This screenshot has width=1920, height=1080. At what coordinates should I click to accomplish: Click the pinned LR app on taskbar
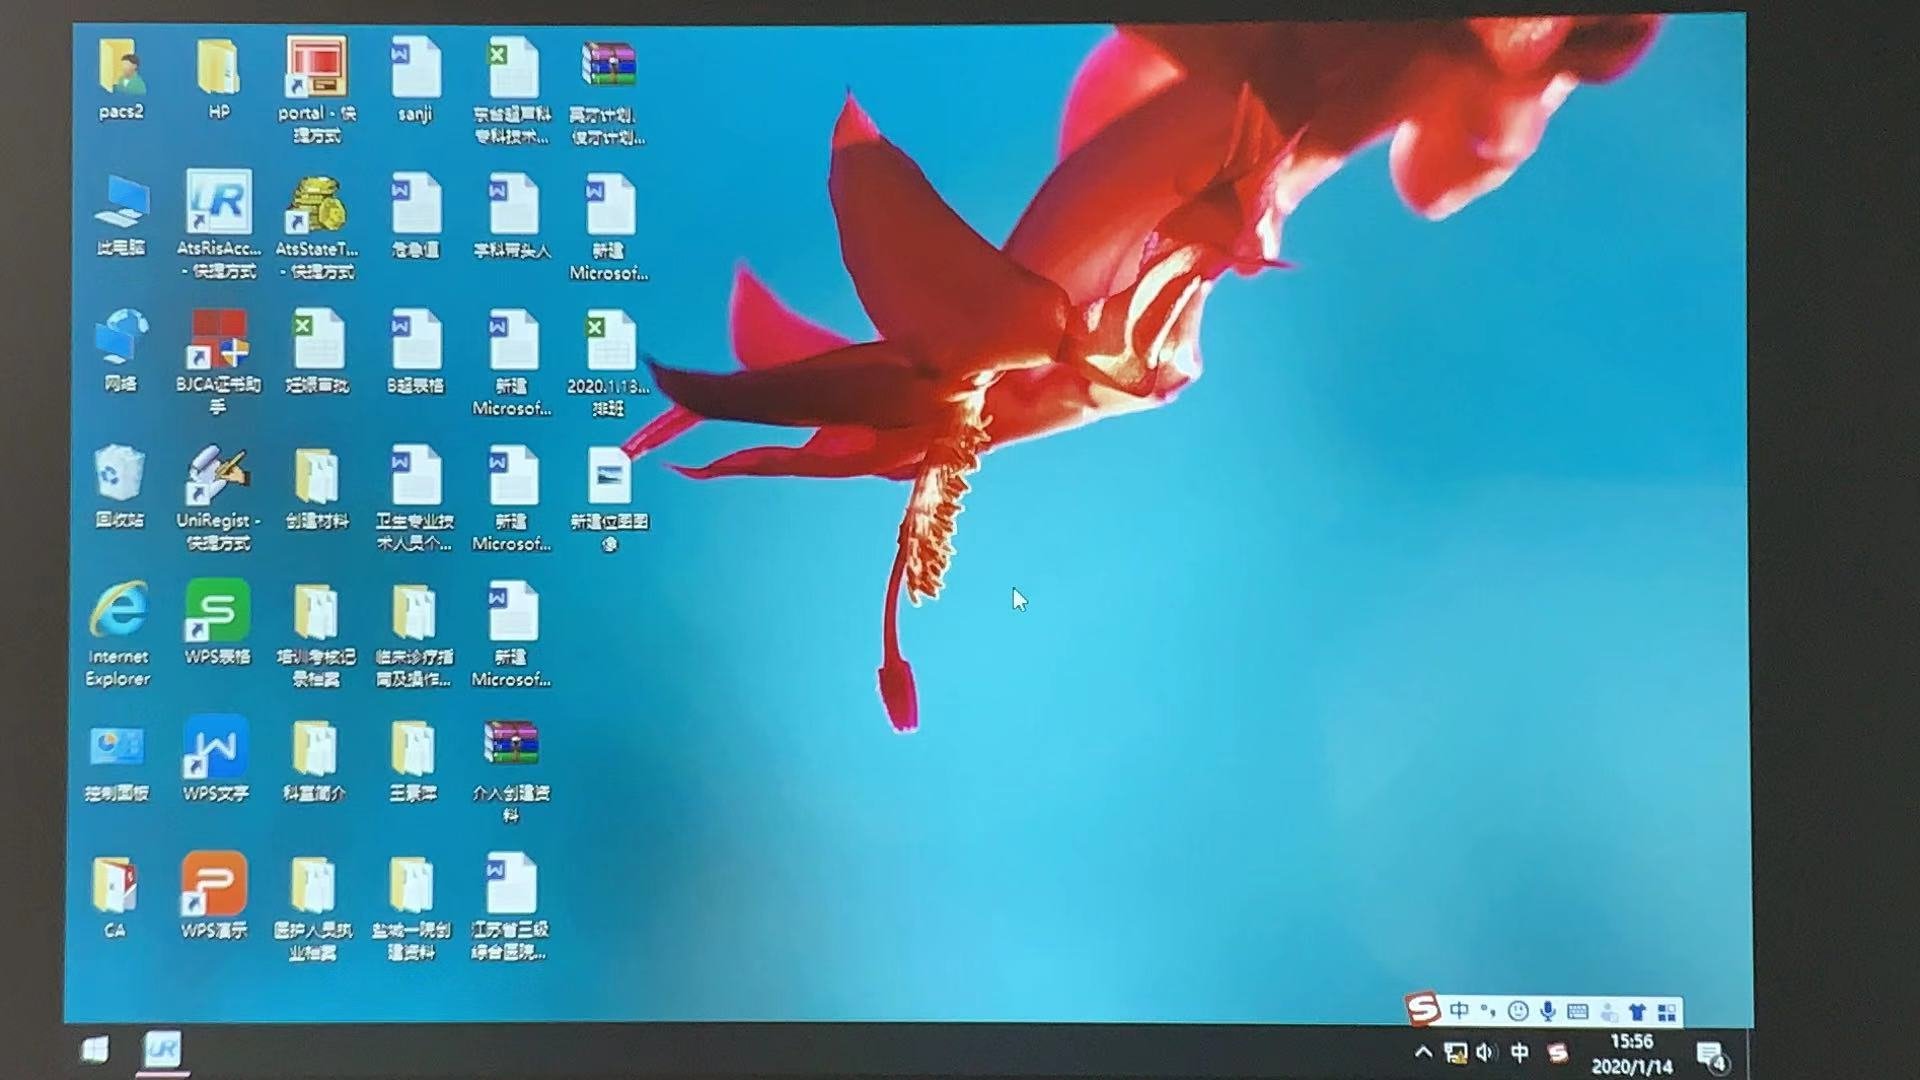pyautogui.click(x=163, y=1049)
